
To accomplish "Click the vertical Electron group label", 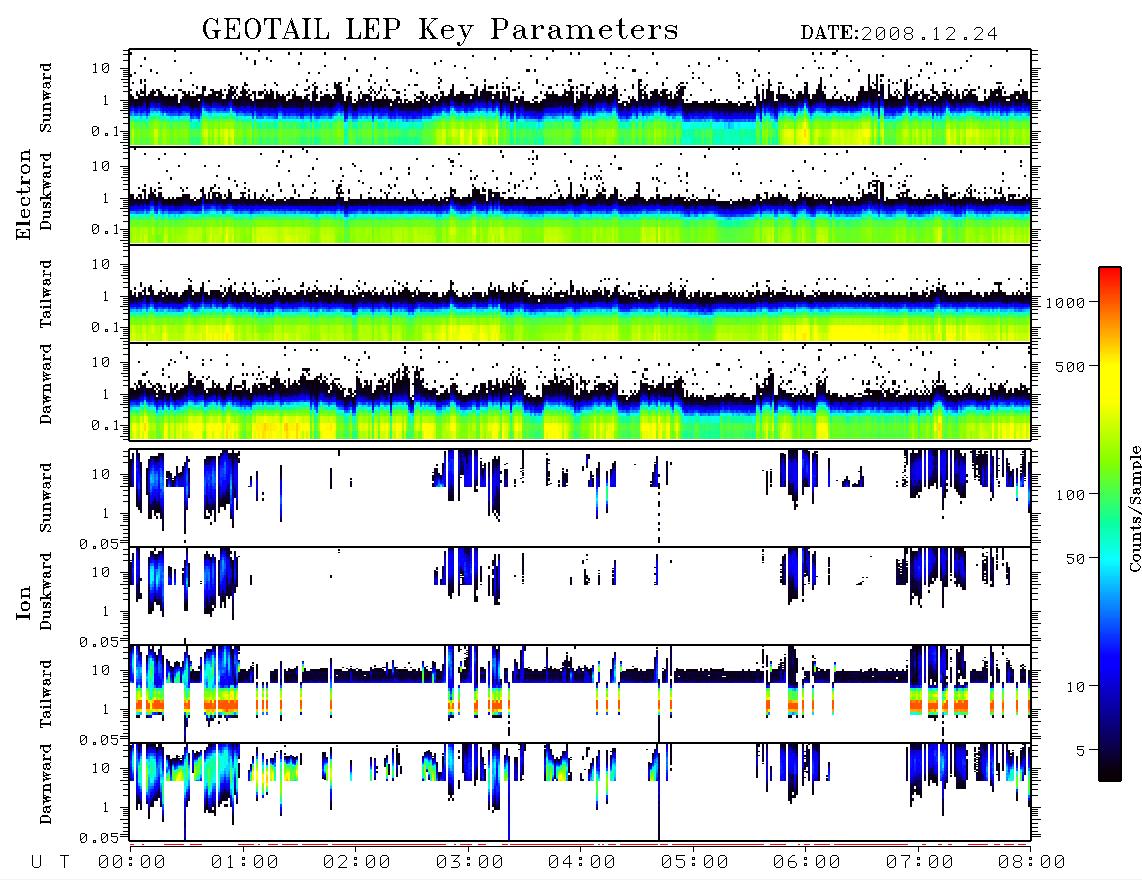I will (x=23, y=195).
